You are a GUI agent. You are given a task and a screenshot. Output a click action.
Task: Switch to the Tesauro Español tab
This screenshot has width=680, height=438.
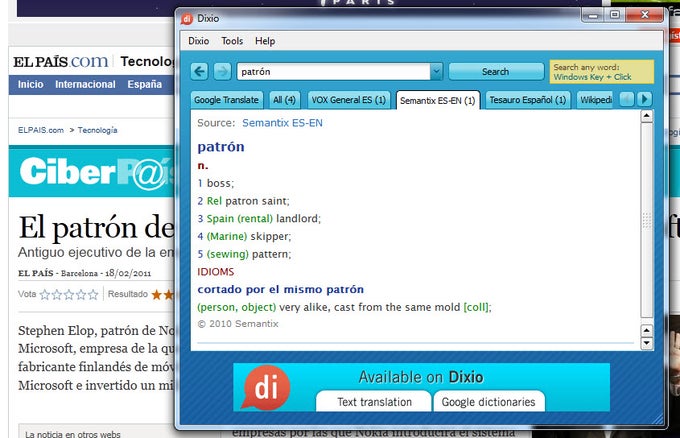(x=528, y=100)
